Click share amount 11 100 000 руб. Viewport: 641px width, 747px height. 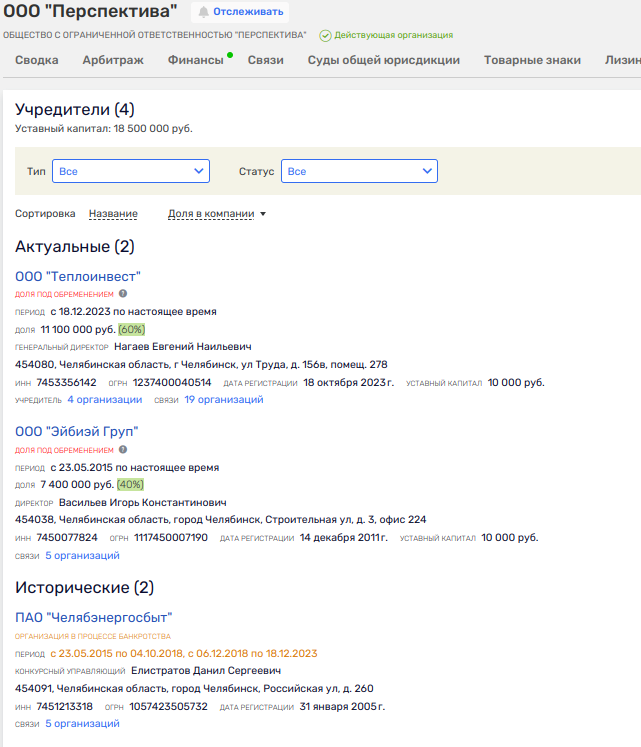[x=78, y=329]
